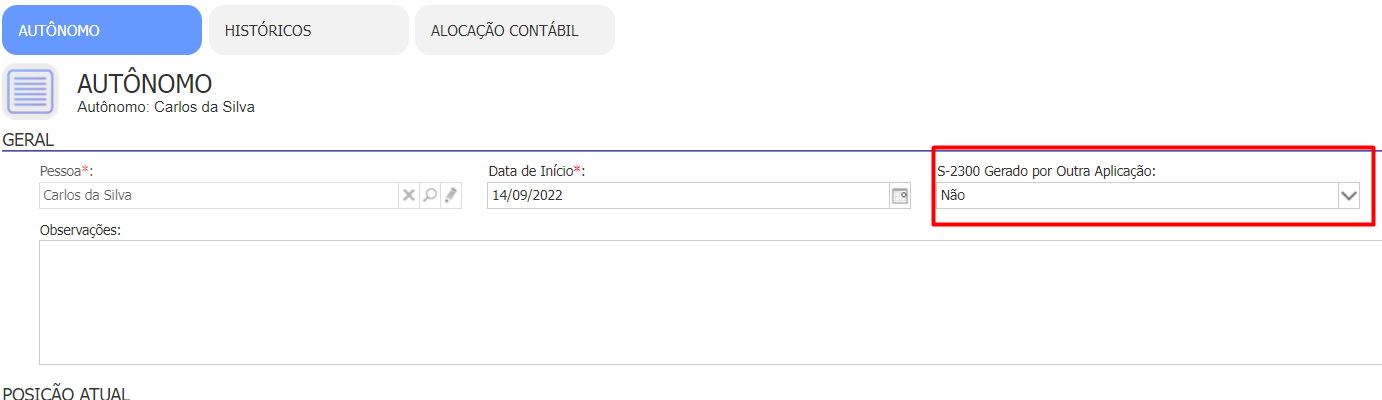Click the Observações label

80,230
